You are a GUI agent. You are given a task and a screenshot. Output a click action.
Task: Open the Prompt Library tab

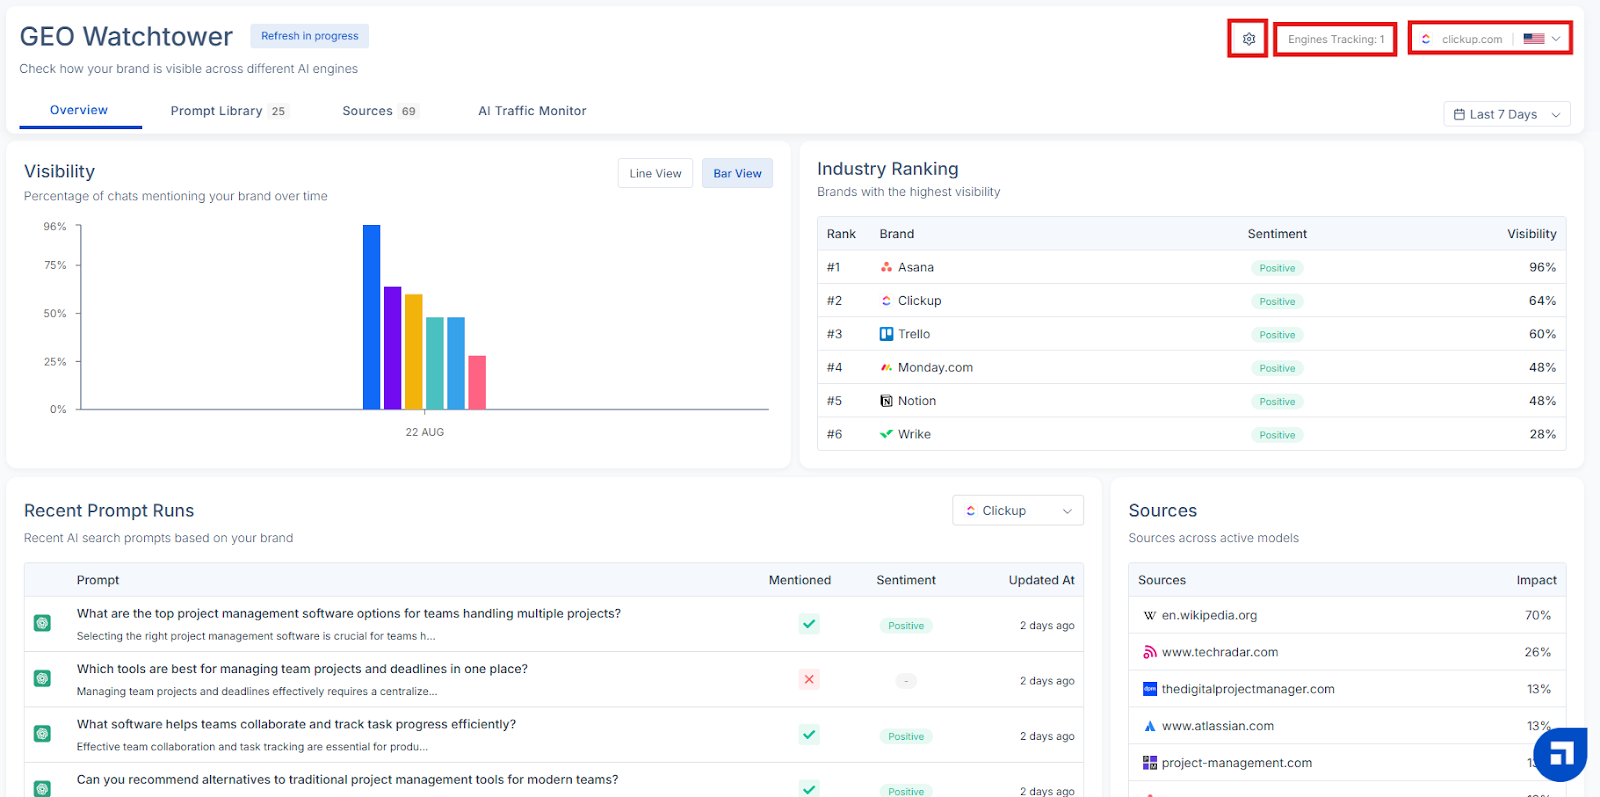coord(229,111)
